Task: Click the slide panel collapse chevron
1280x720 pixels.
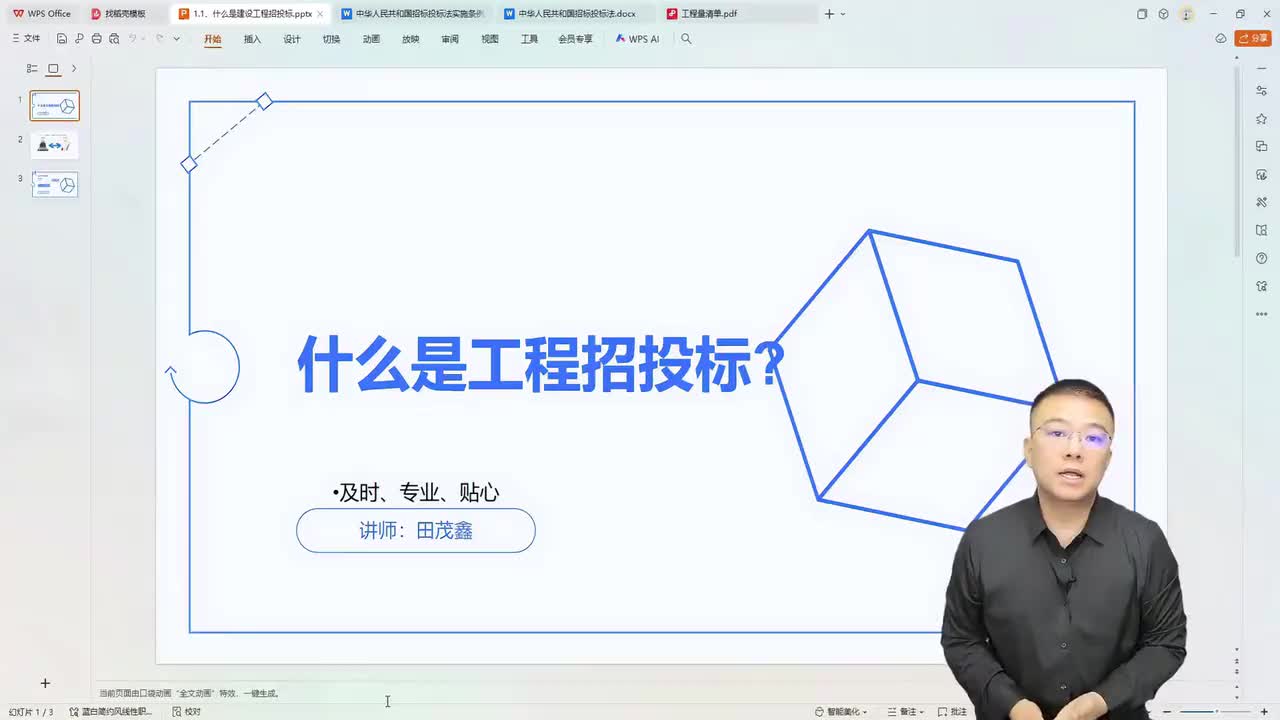Action: coord(74,69)
